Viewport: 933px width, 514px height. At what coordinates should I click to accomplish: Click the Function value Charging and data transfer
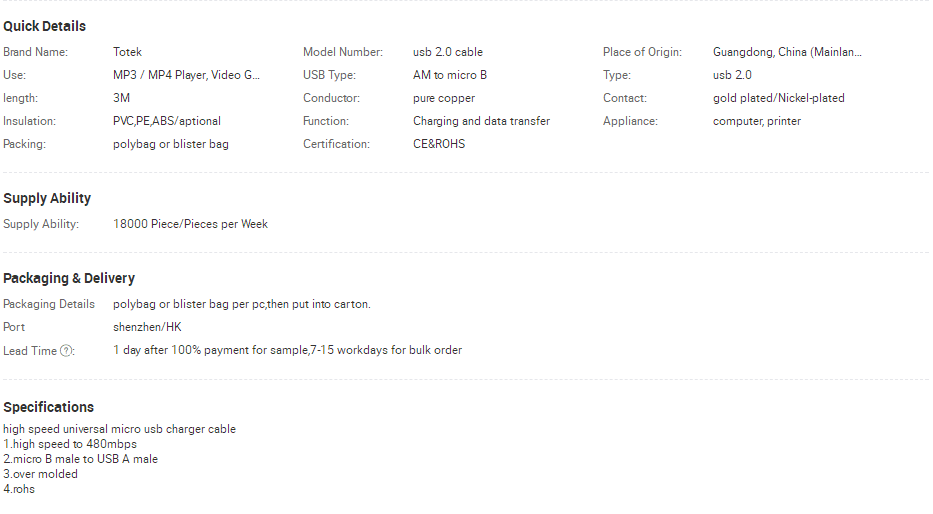(x=481, y=121)
